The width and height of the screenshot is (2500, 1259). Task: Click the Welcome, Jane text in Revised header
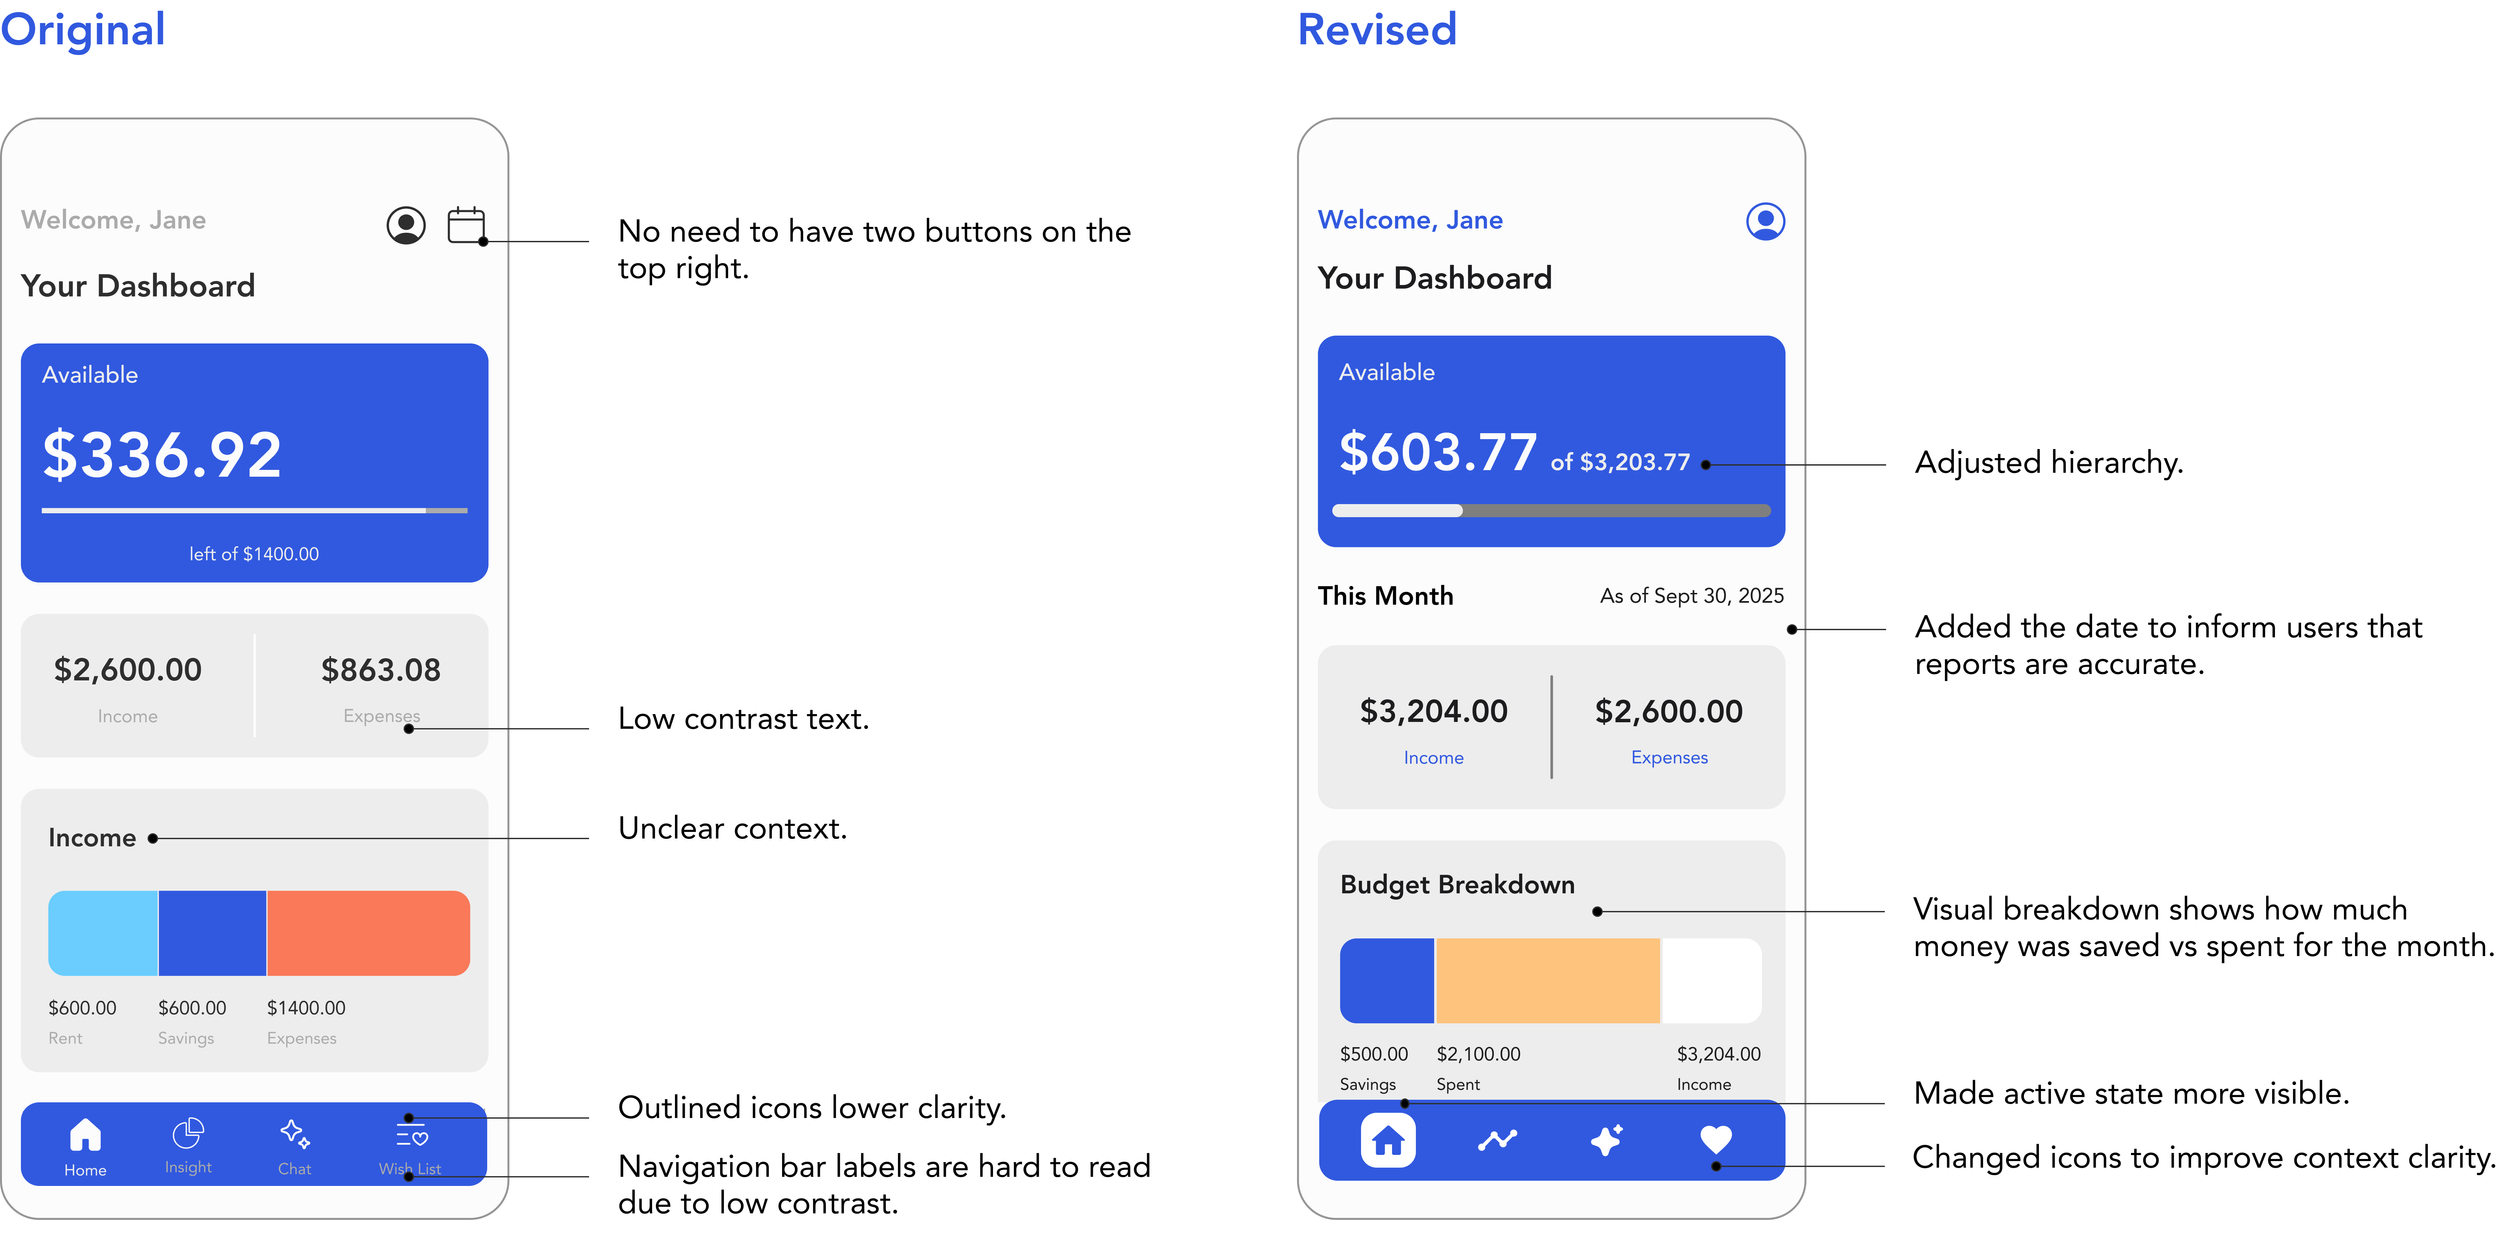pos(1409,220)
